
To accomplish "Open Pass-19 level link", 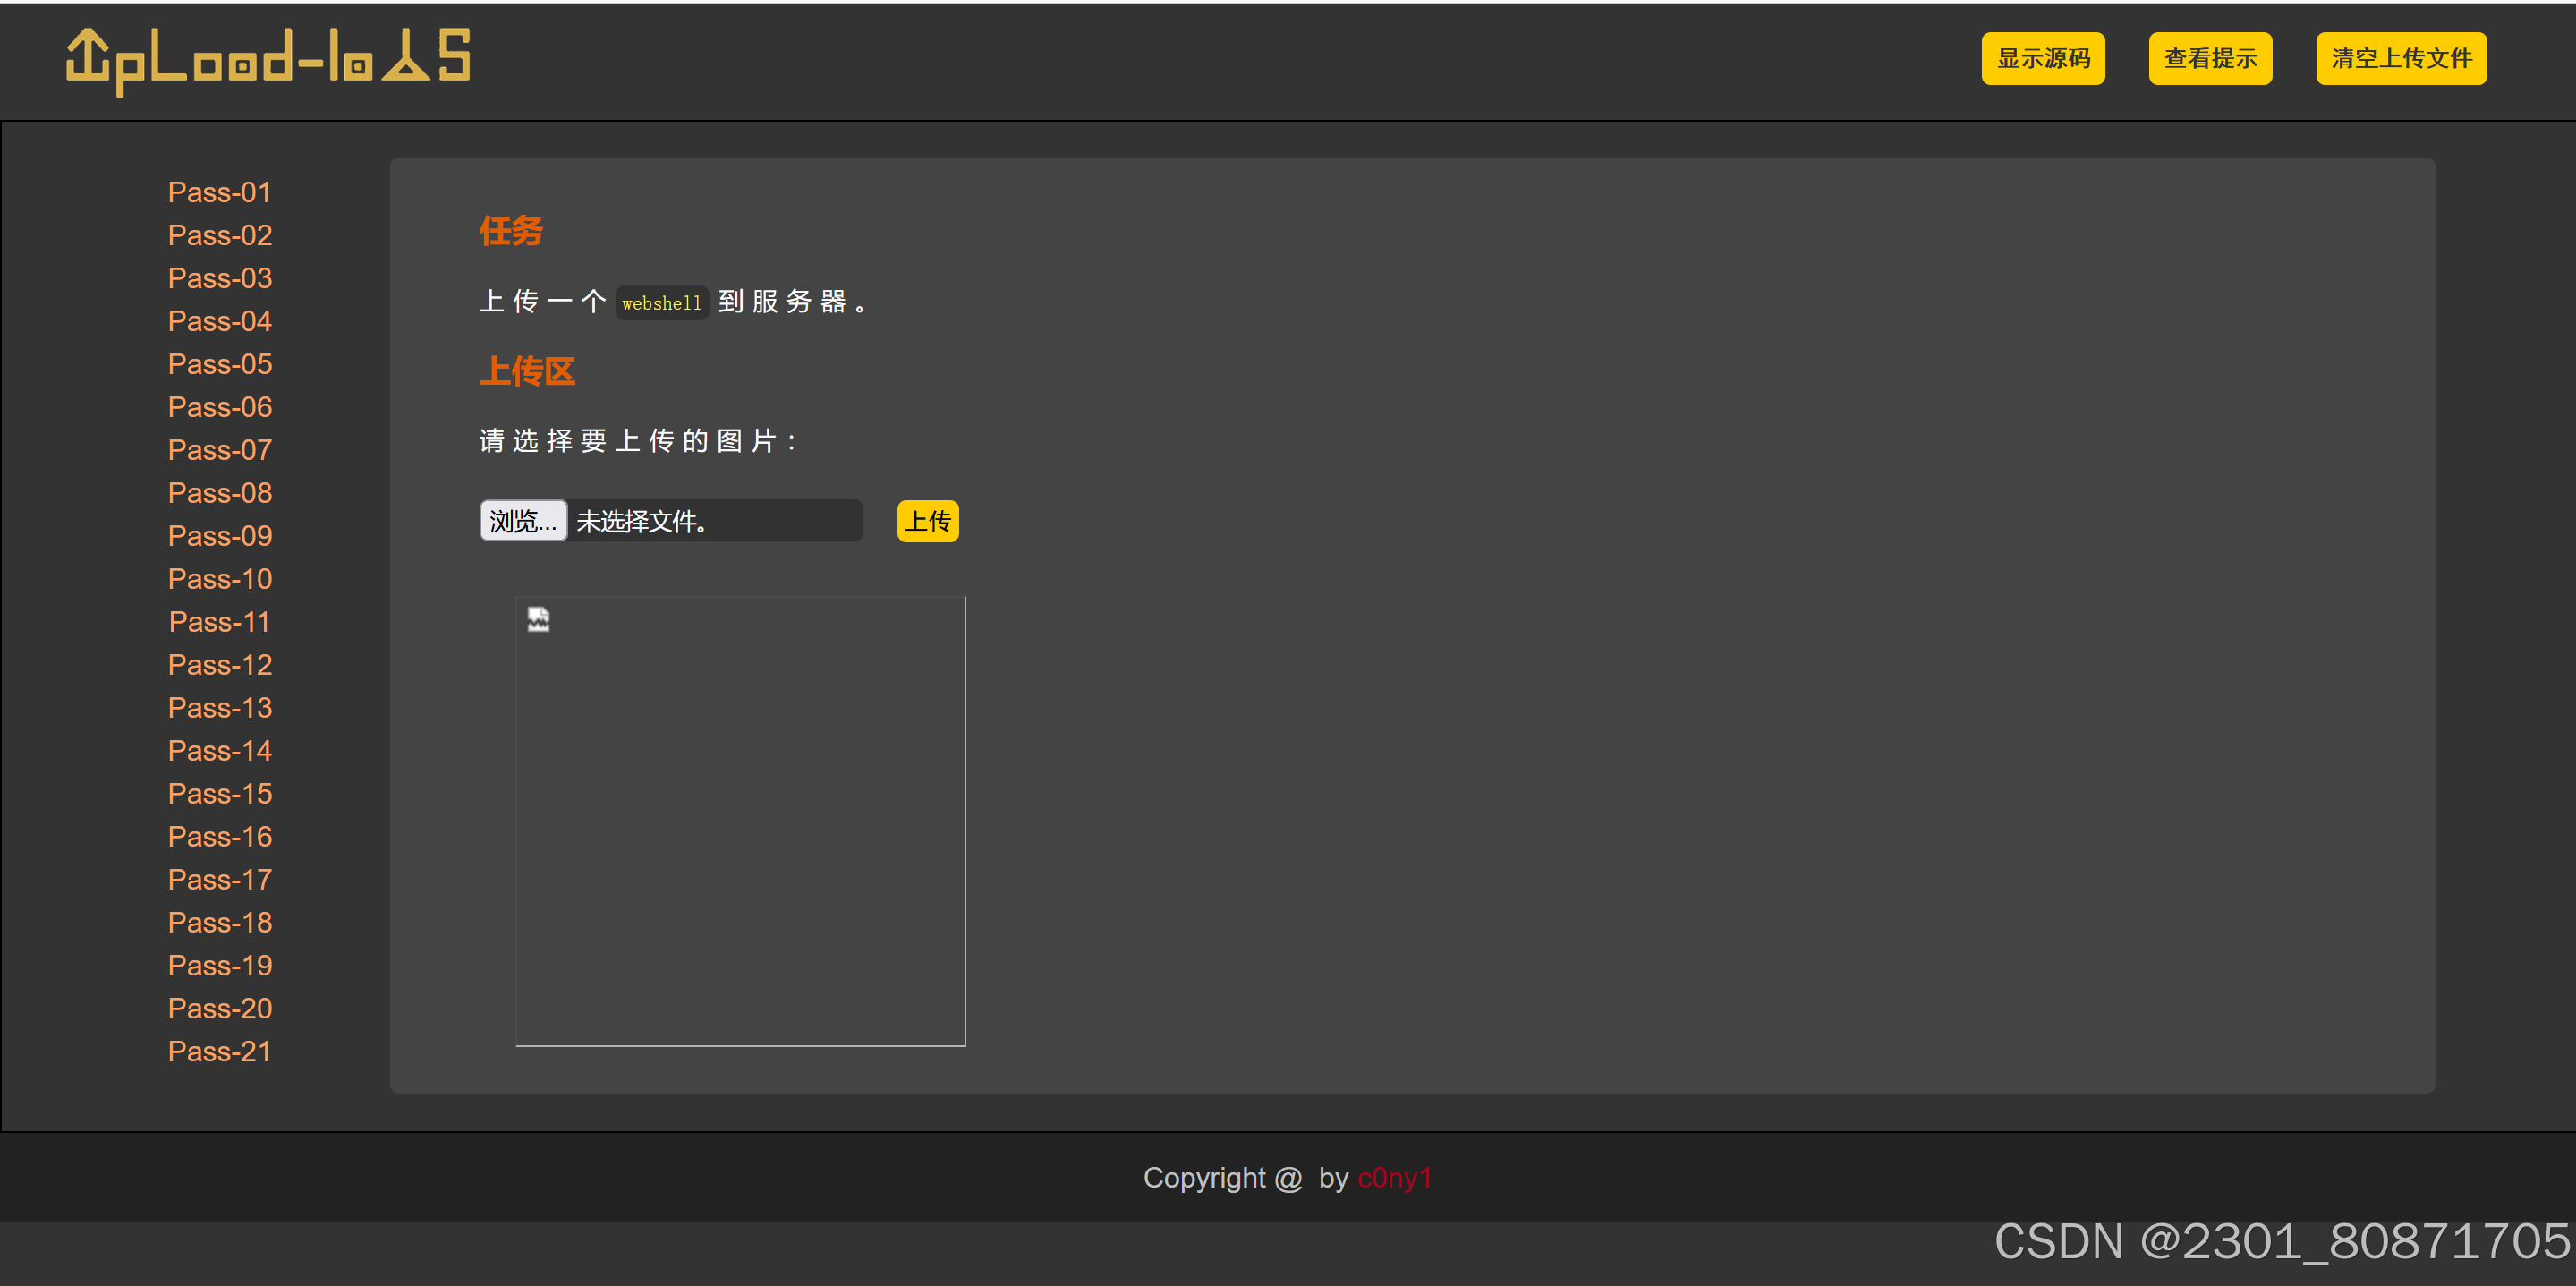I will click(219, 966).
